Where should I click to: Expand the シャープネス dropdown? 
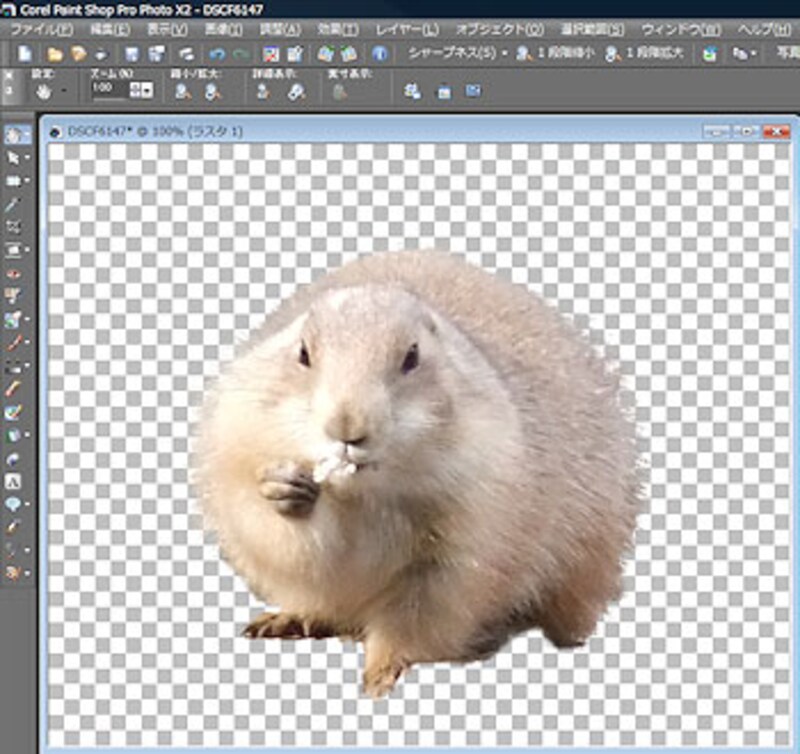tap(504, 54)
